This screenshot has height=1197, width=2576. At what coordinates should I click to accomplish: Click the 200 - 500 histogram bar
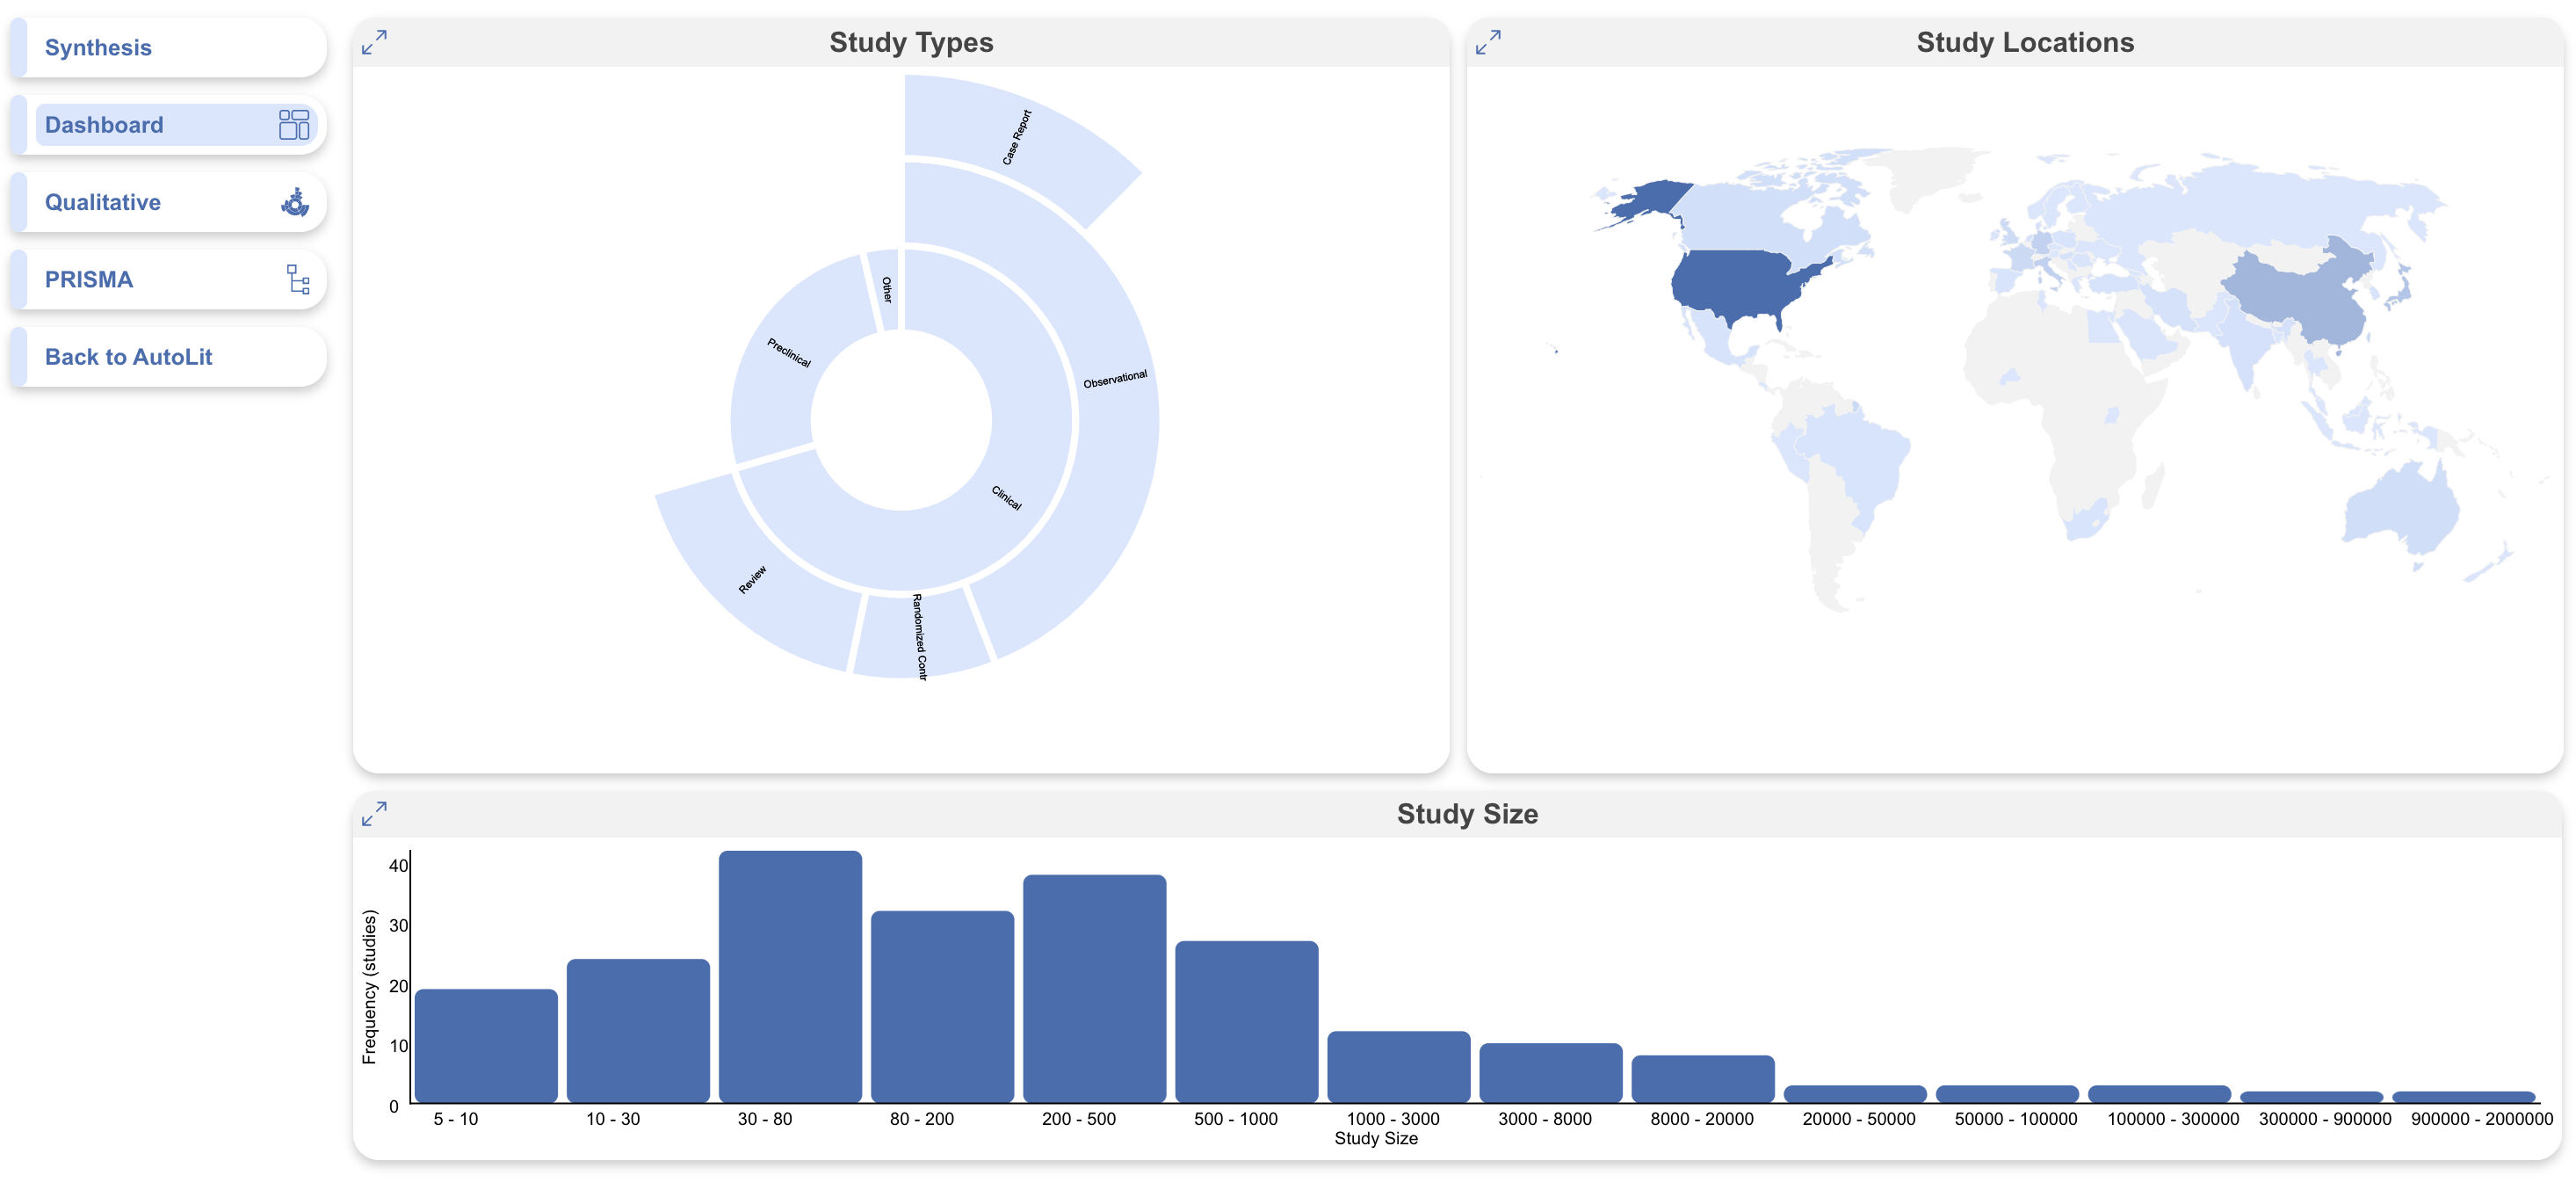pos(1094,988)
